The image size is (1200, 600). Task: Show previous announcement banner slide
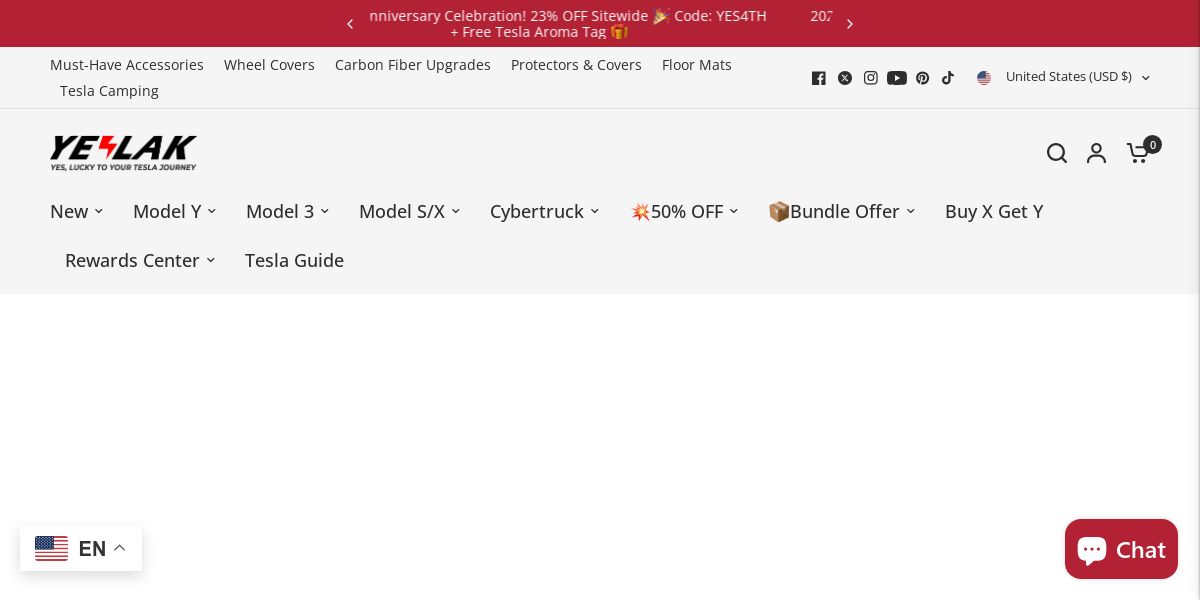coord(350,24)
